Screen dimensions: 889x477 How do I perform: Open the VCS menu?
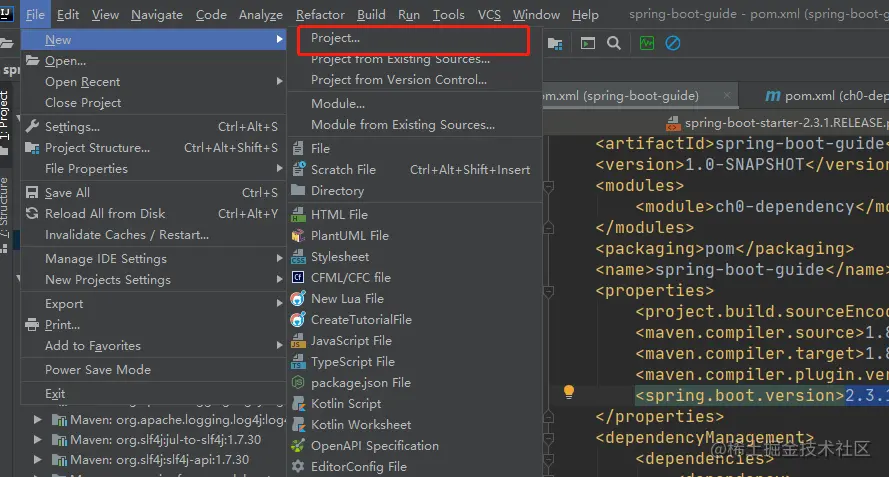coord(489,15)
